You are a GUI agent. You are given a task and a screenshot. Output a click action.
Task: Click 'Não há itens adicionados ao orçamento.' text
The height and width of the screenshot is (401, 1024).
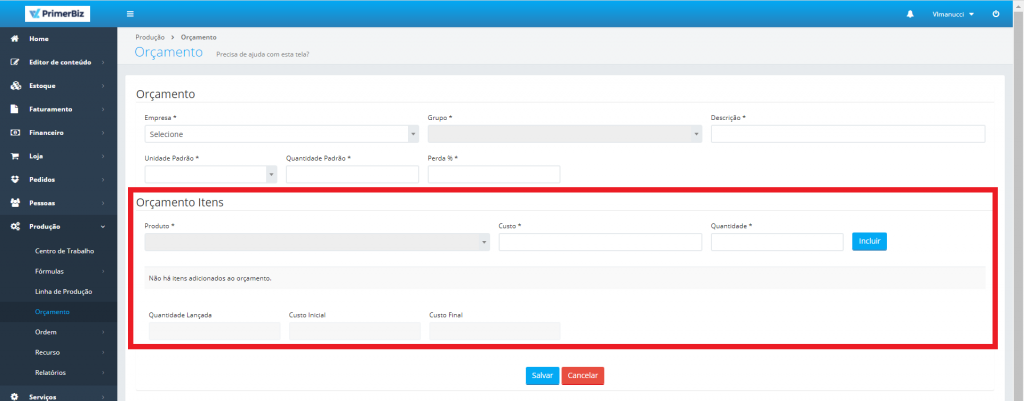(210, 278)
